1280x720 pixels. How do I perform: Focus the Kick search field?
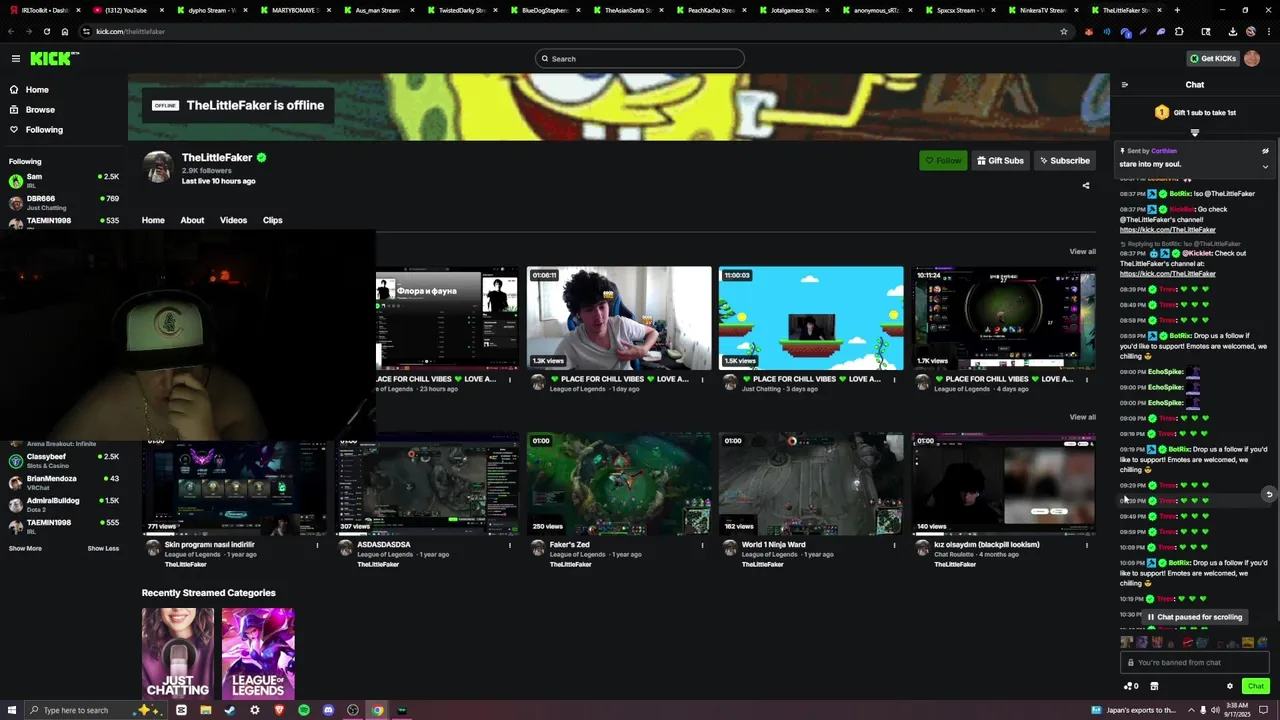tap(640, 59)
